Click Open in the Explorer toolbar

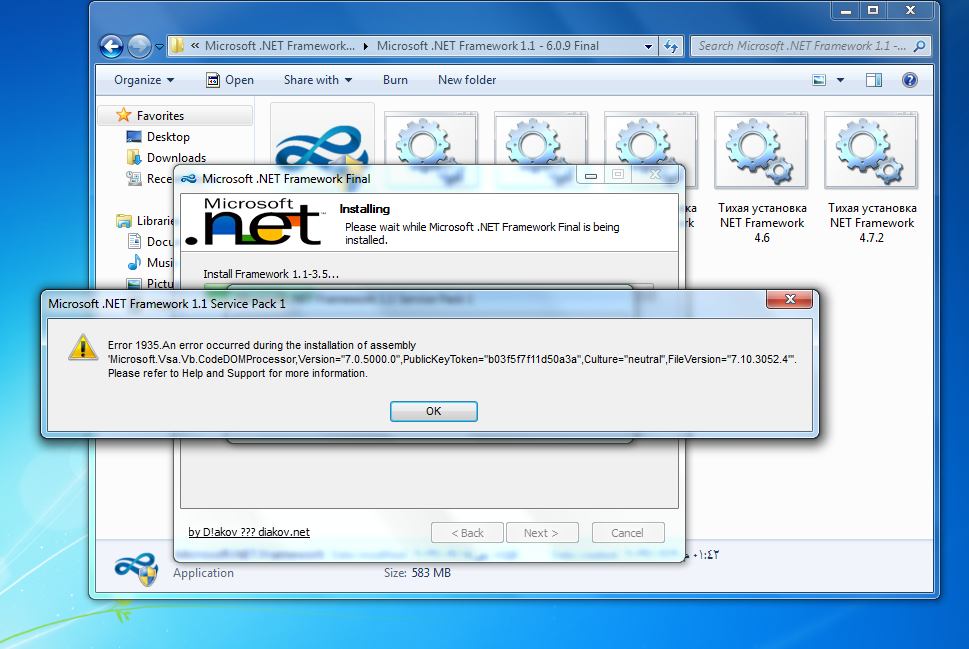(230, 80)
